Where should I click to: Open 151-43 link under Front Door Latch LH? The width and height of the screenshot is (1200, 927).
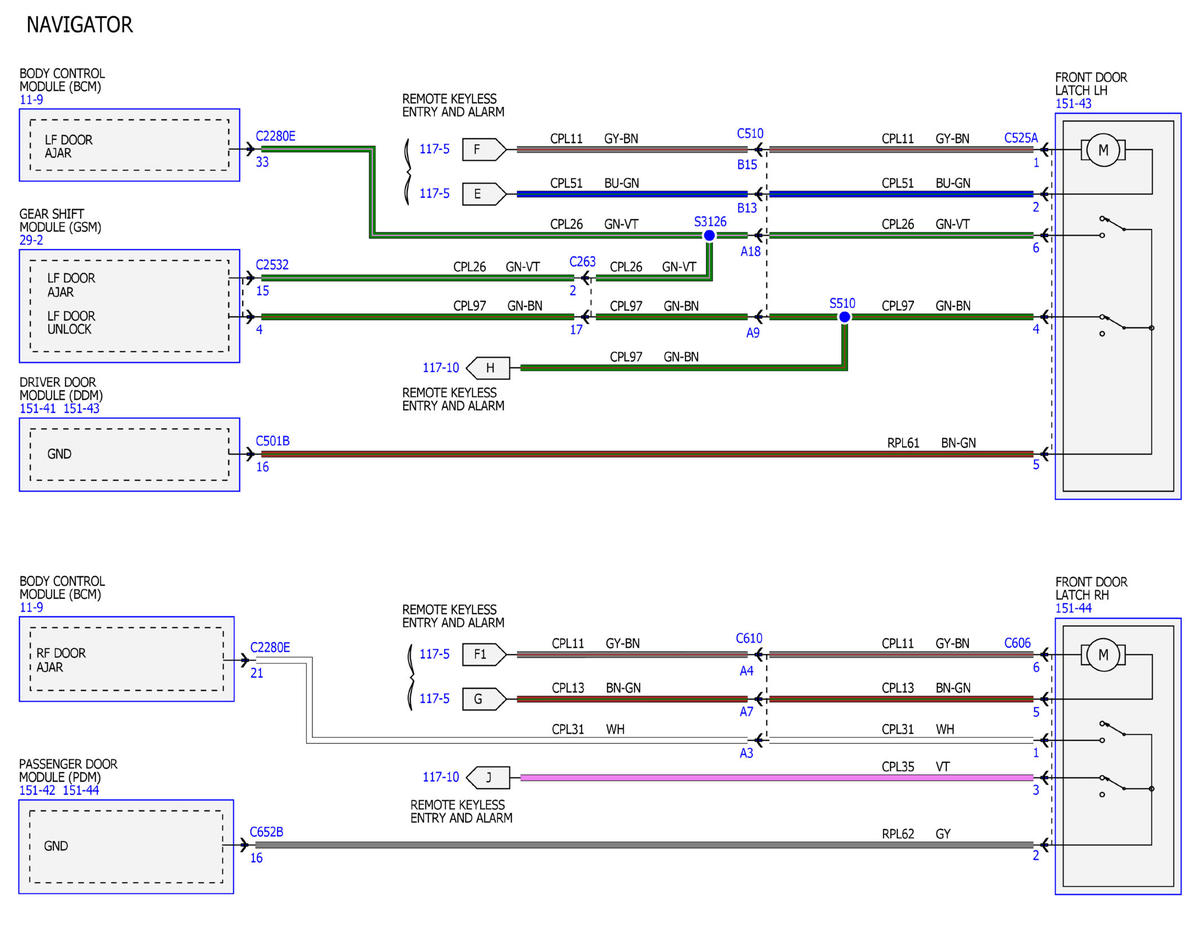(1074, 104)
